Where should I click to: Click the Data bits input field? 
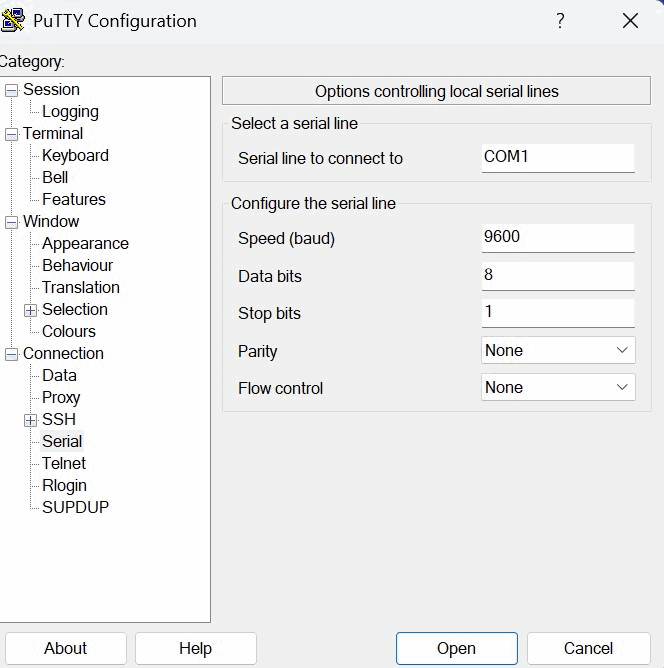pos(558,276)
